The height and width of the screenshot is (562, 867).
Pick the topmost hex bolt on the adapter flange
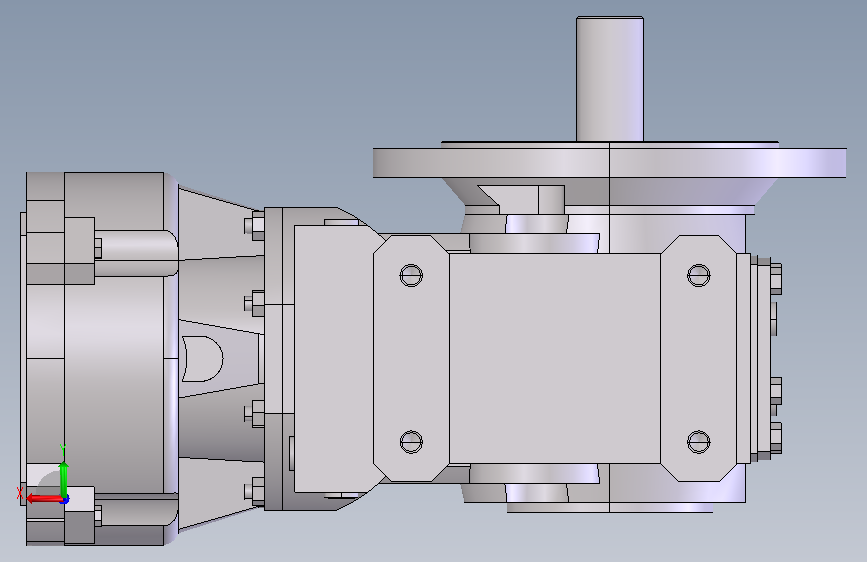254,226
